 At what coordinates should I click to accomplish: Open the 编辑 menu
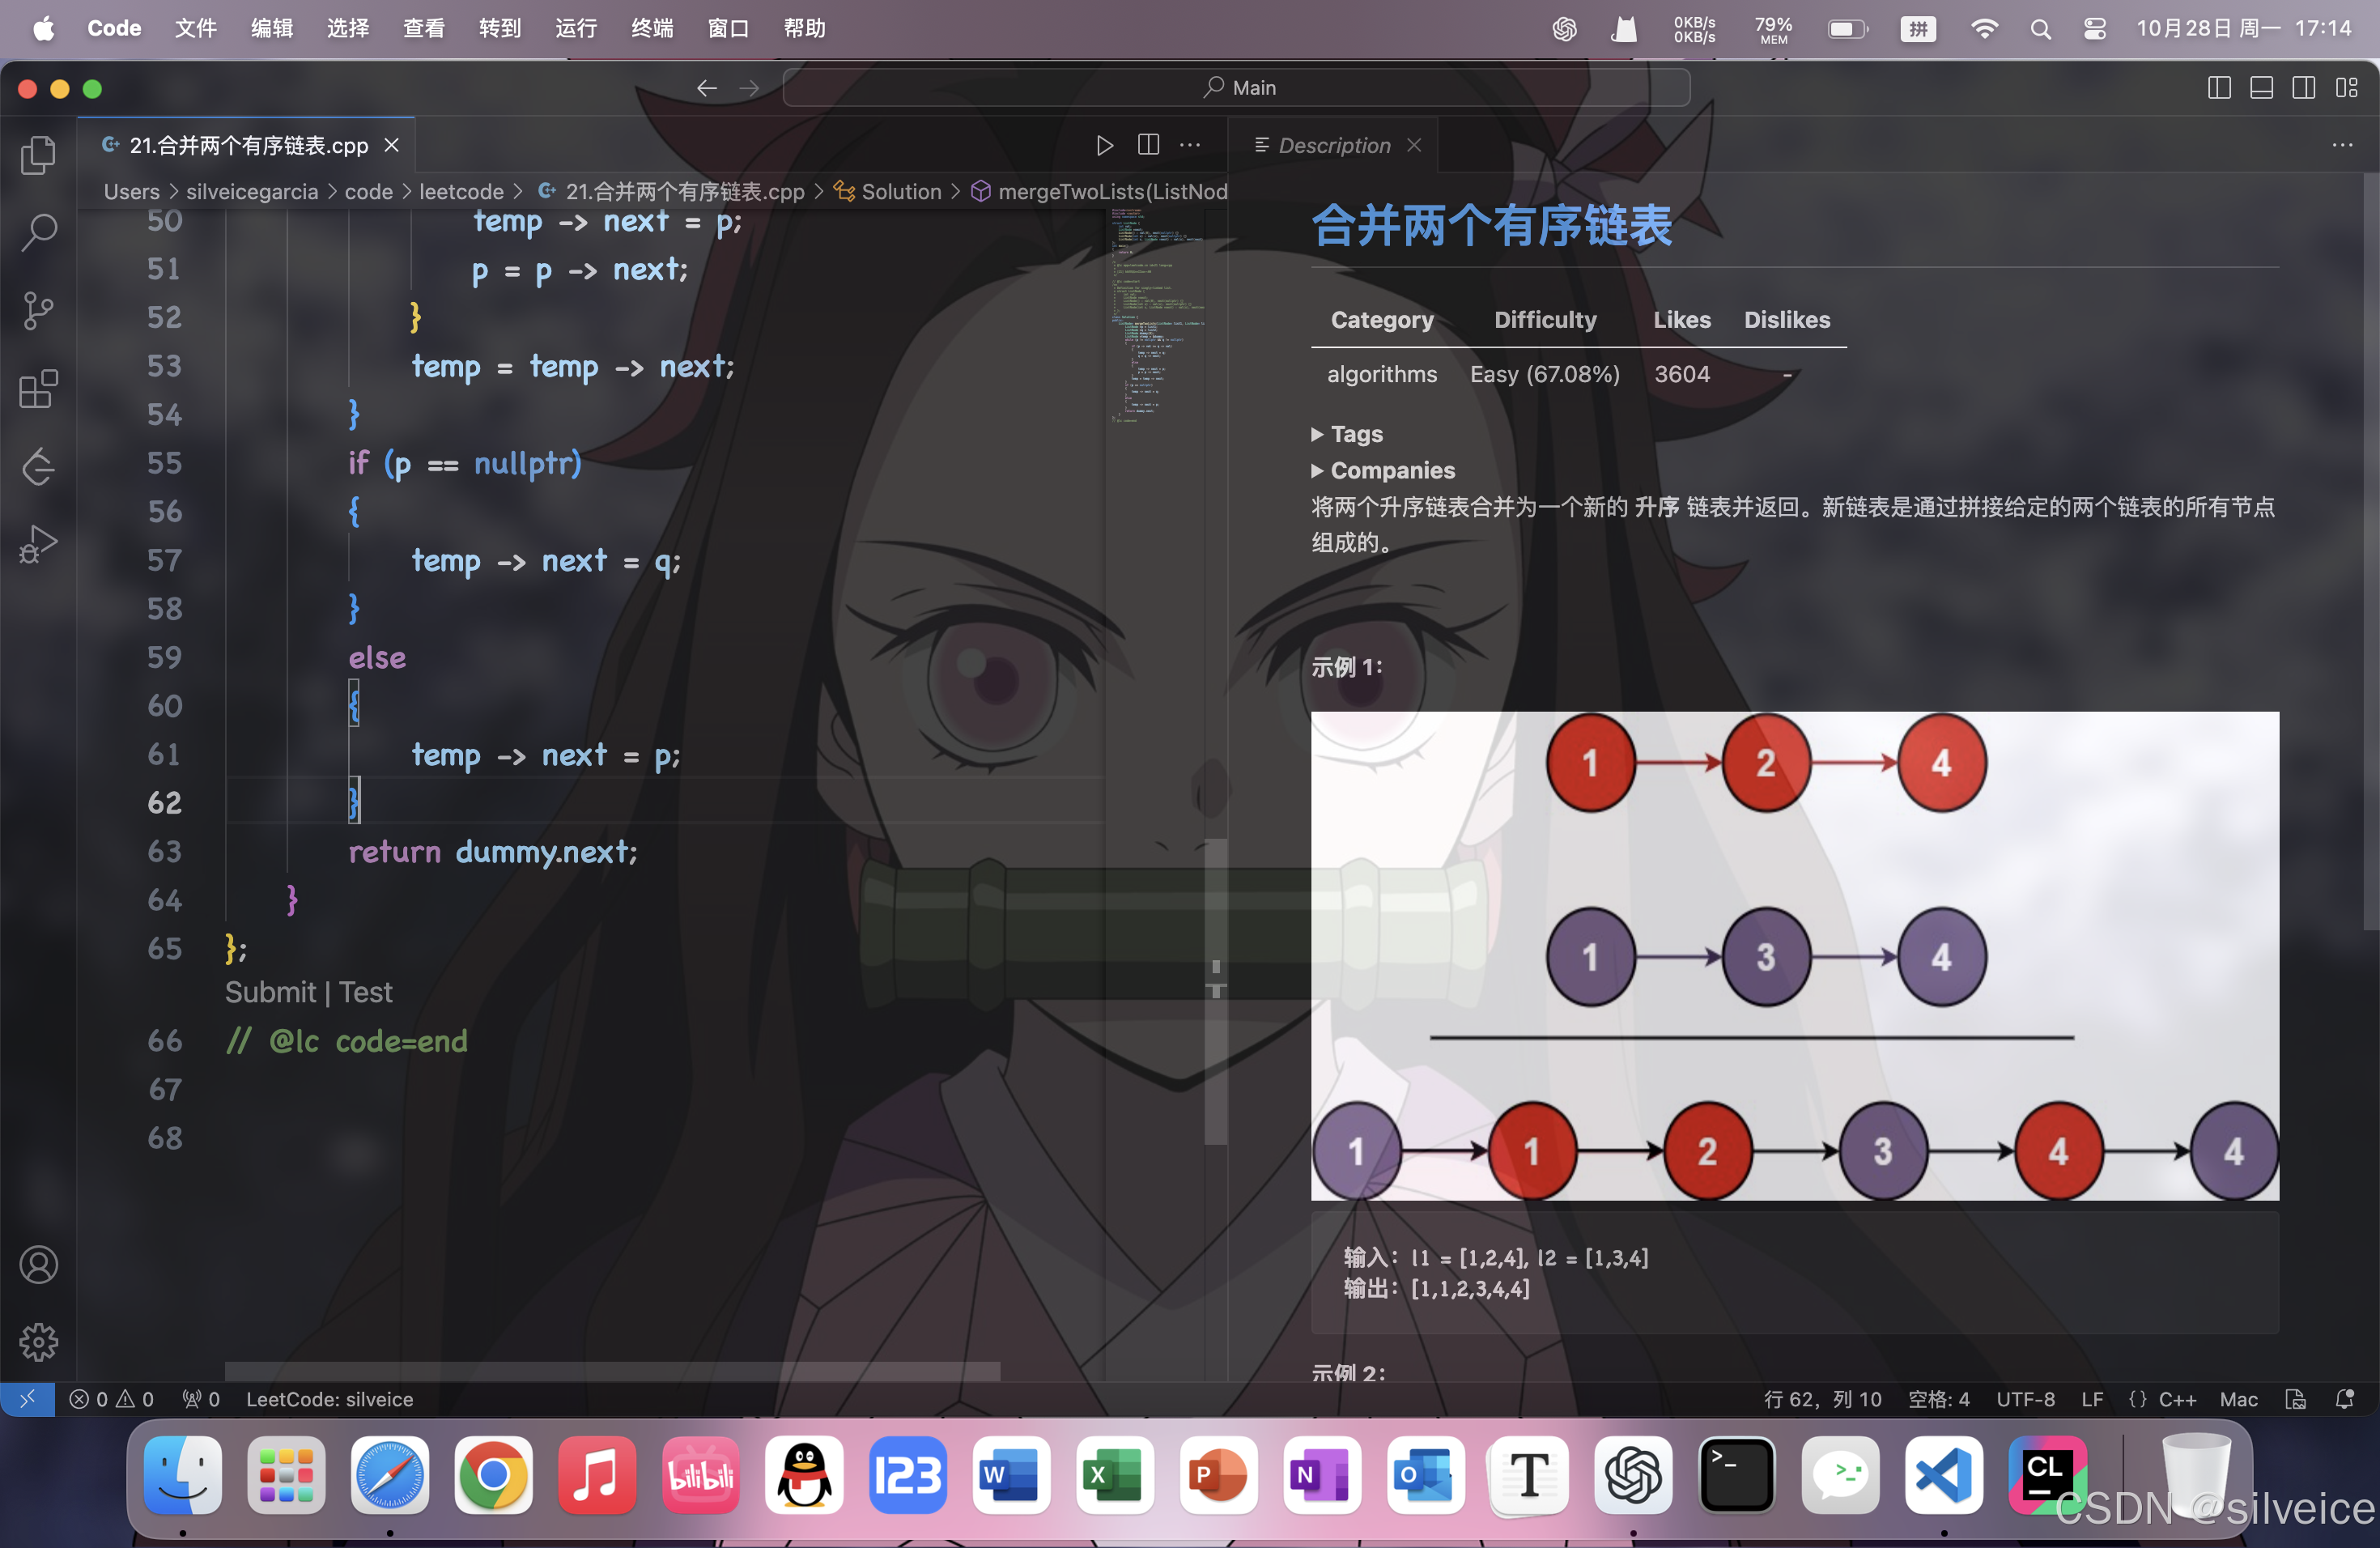[x=272, y=28]
